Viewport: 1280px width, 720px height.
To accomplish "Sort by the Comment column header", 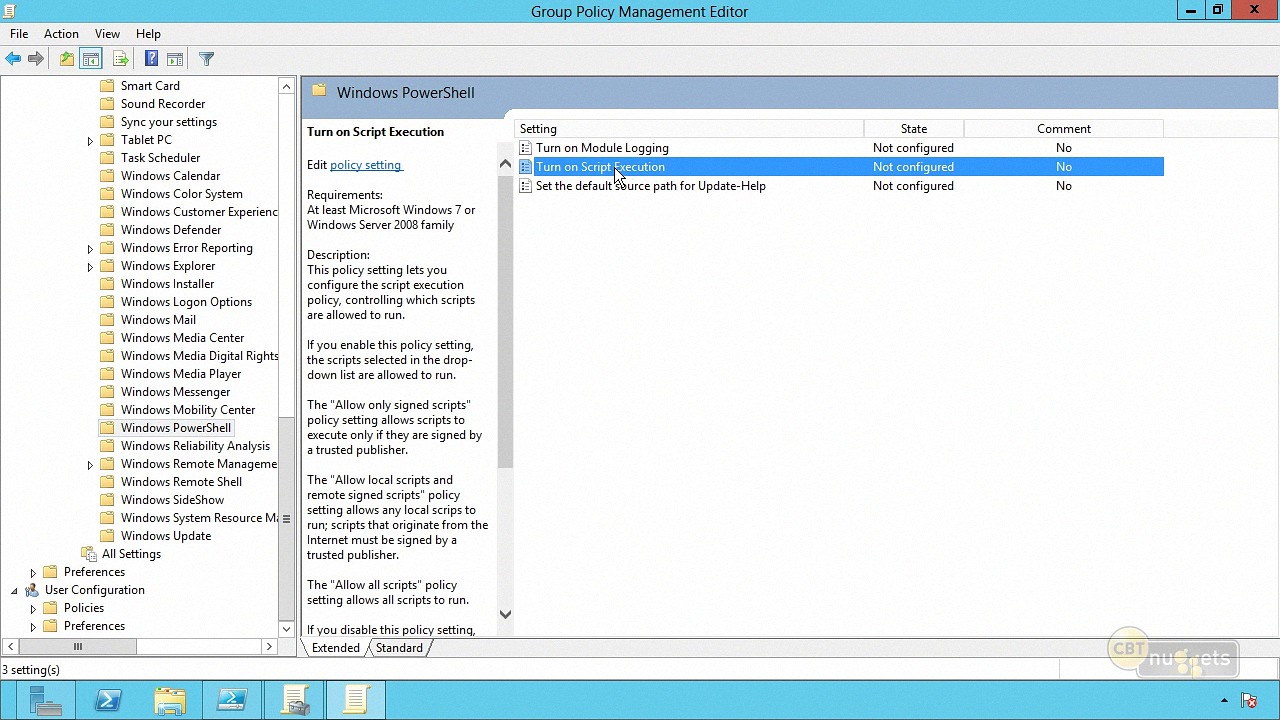I will 1064,129.
